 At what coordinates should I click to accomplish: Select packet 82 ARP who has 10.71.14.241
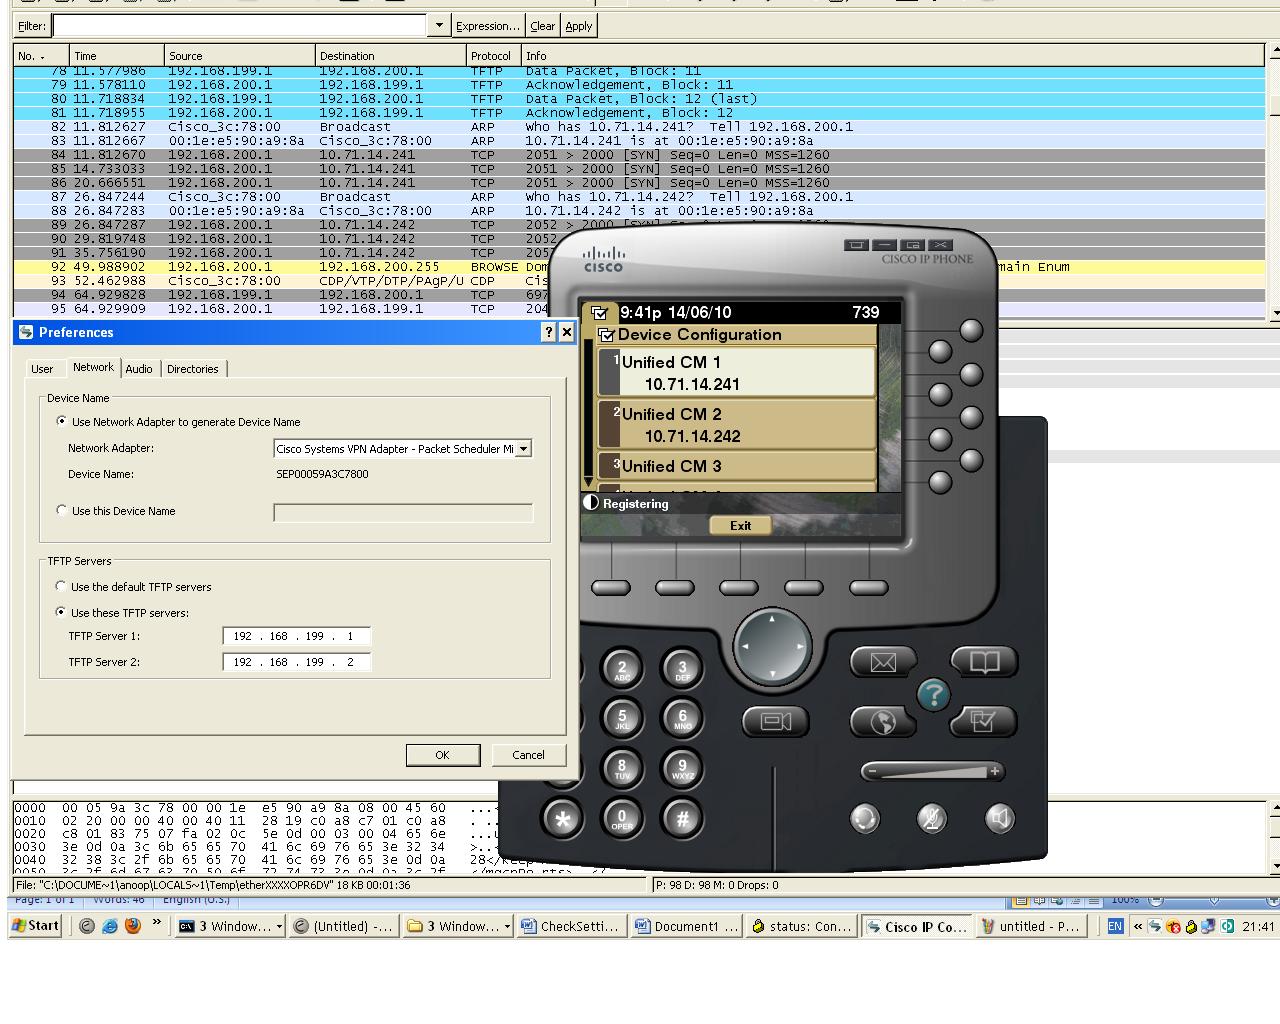(640, 127)
